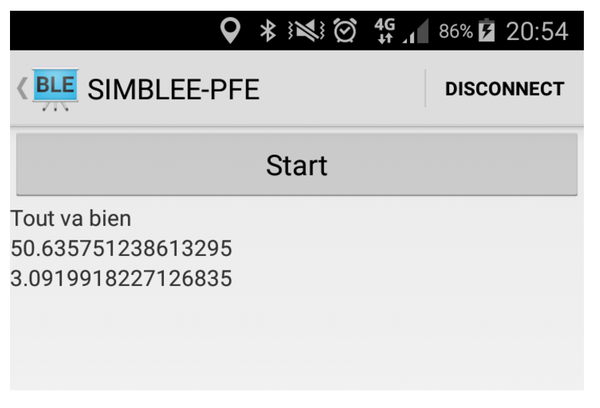Tap the charging battery icon

pos(488,31)
